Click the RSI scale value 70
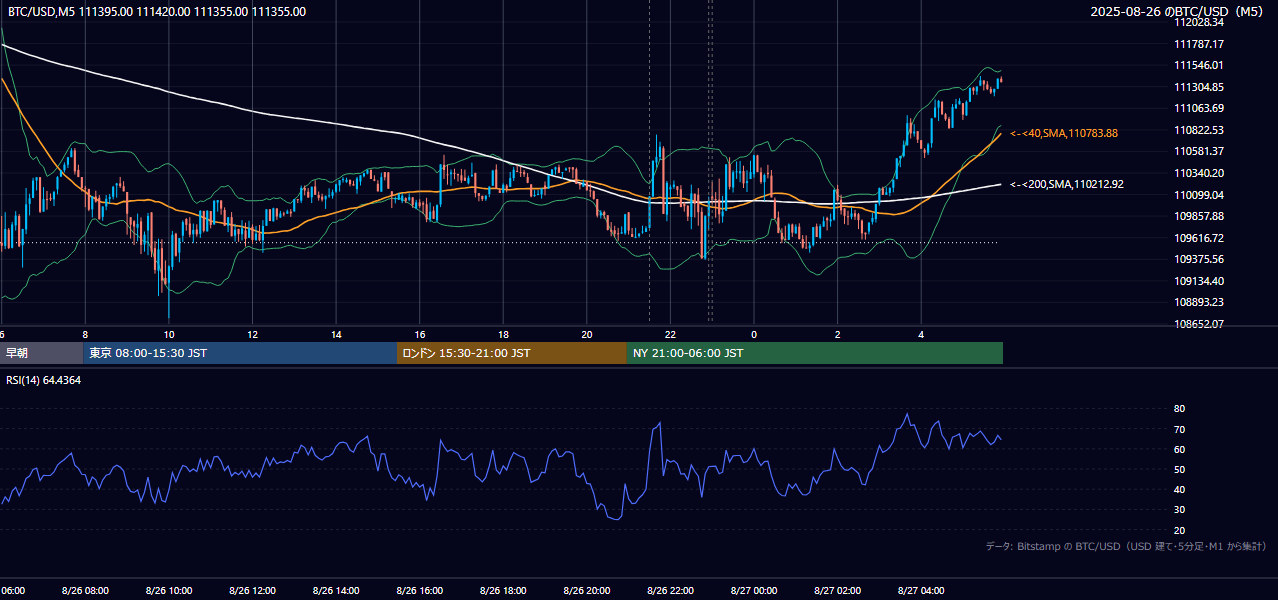1278x600 pixels. click(1179, 429)
